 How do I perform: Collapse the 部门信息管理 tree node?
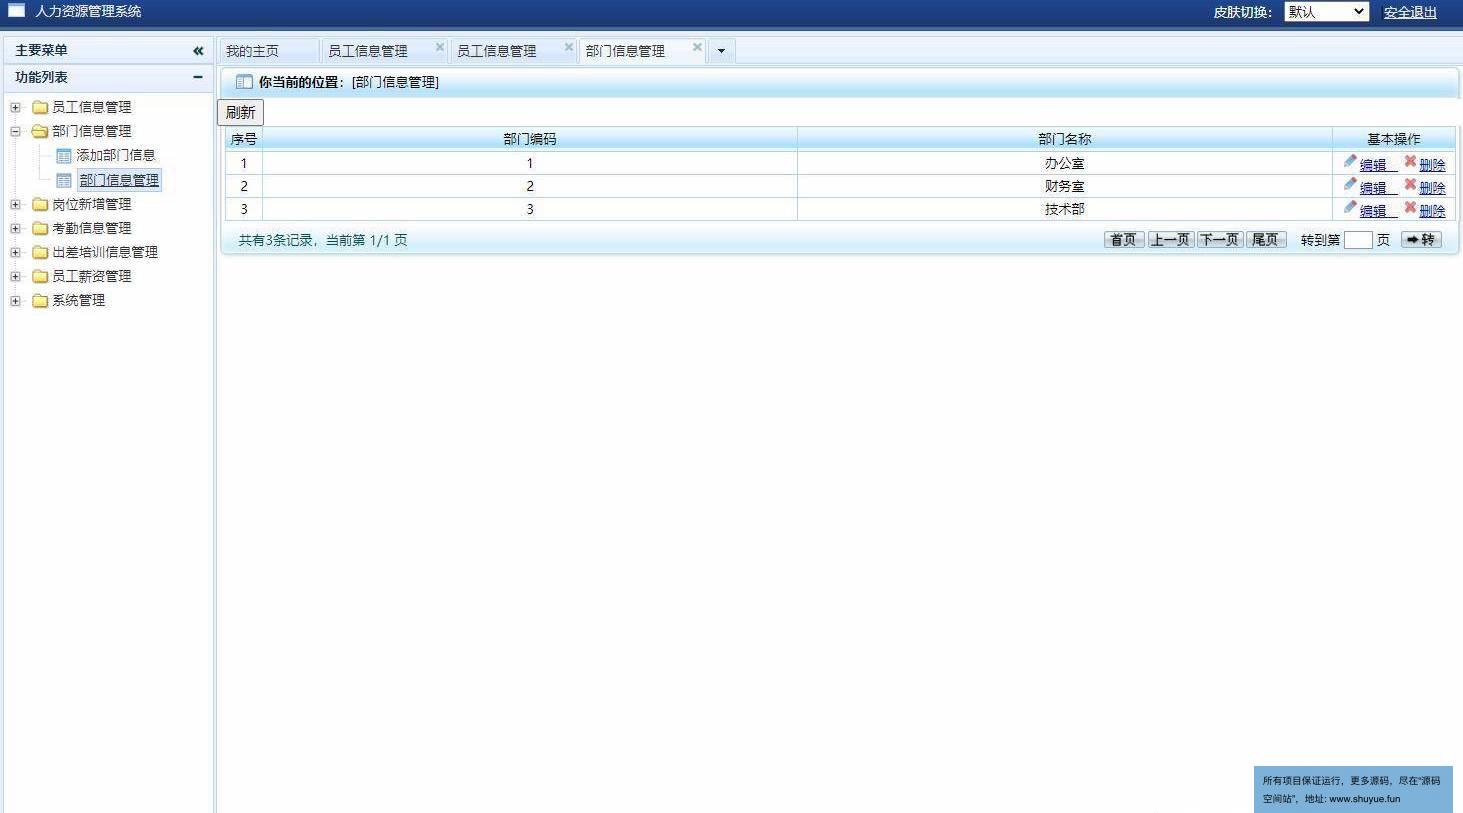point(15,131)
